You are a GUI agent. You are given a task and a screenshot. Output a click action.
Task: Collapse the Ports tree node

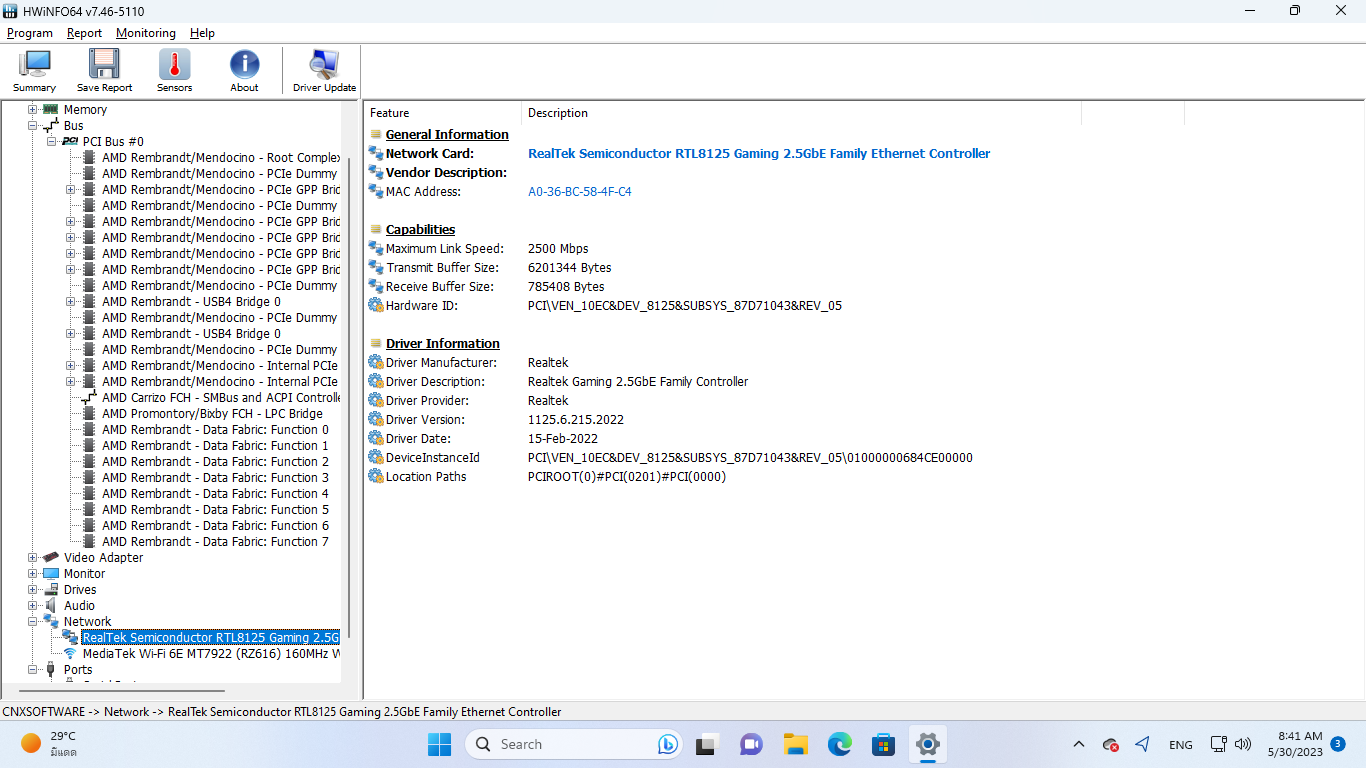[33, 670]
